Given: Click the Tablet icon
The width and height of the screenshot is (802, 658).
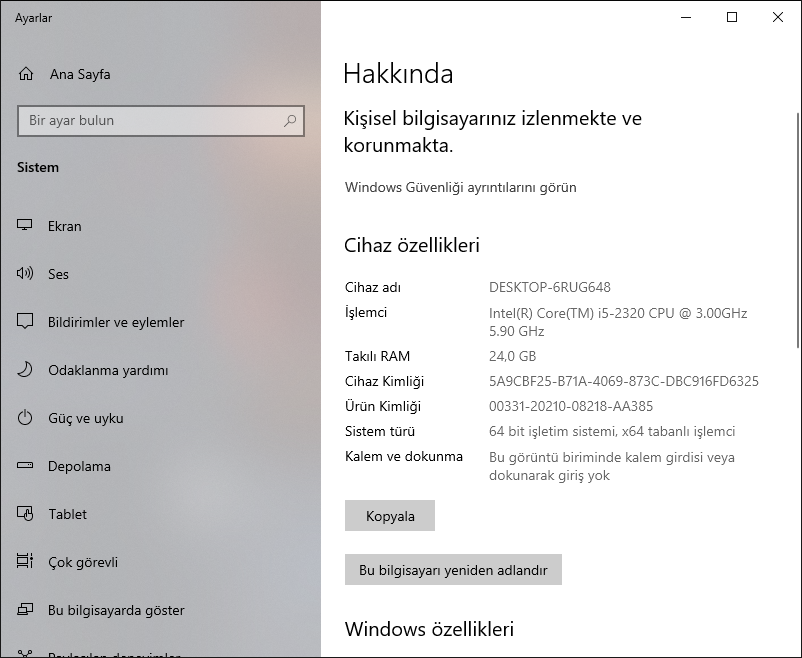Looking at the screenshot, I should pos(25,513).
